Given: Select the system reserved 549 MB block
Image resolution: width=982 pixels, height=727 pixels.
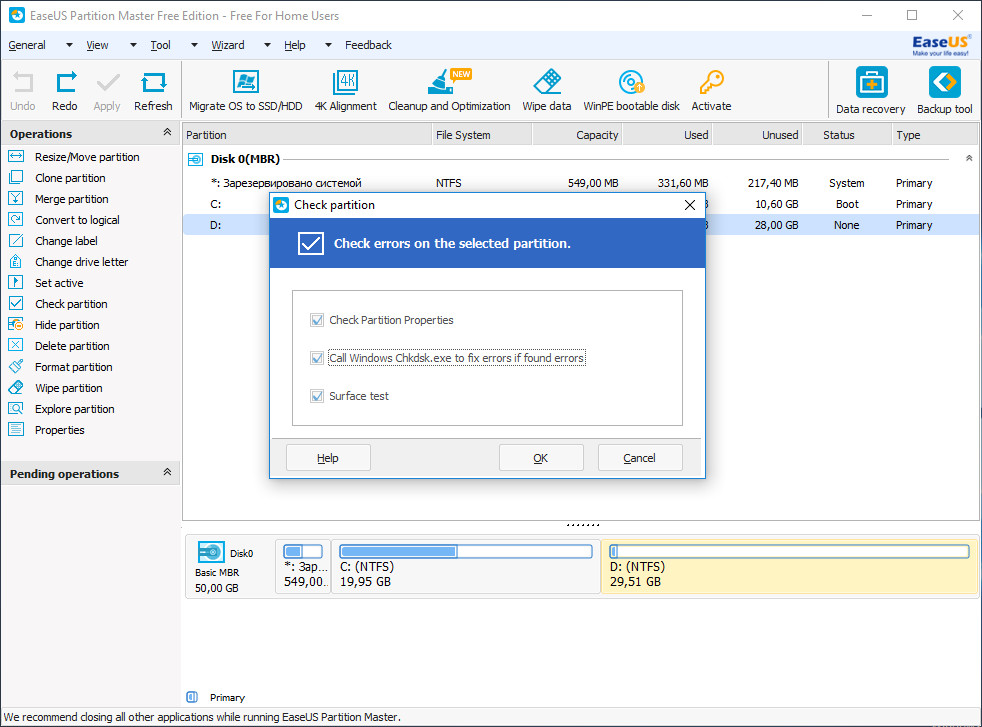Looking at the screenshot, I should [303, 567].
